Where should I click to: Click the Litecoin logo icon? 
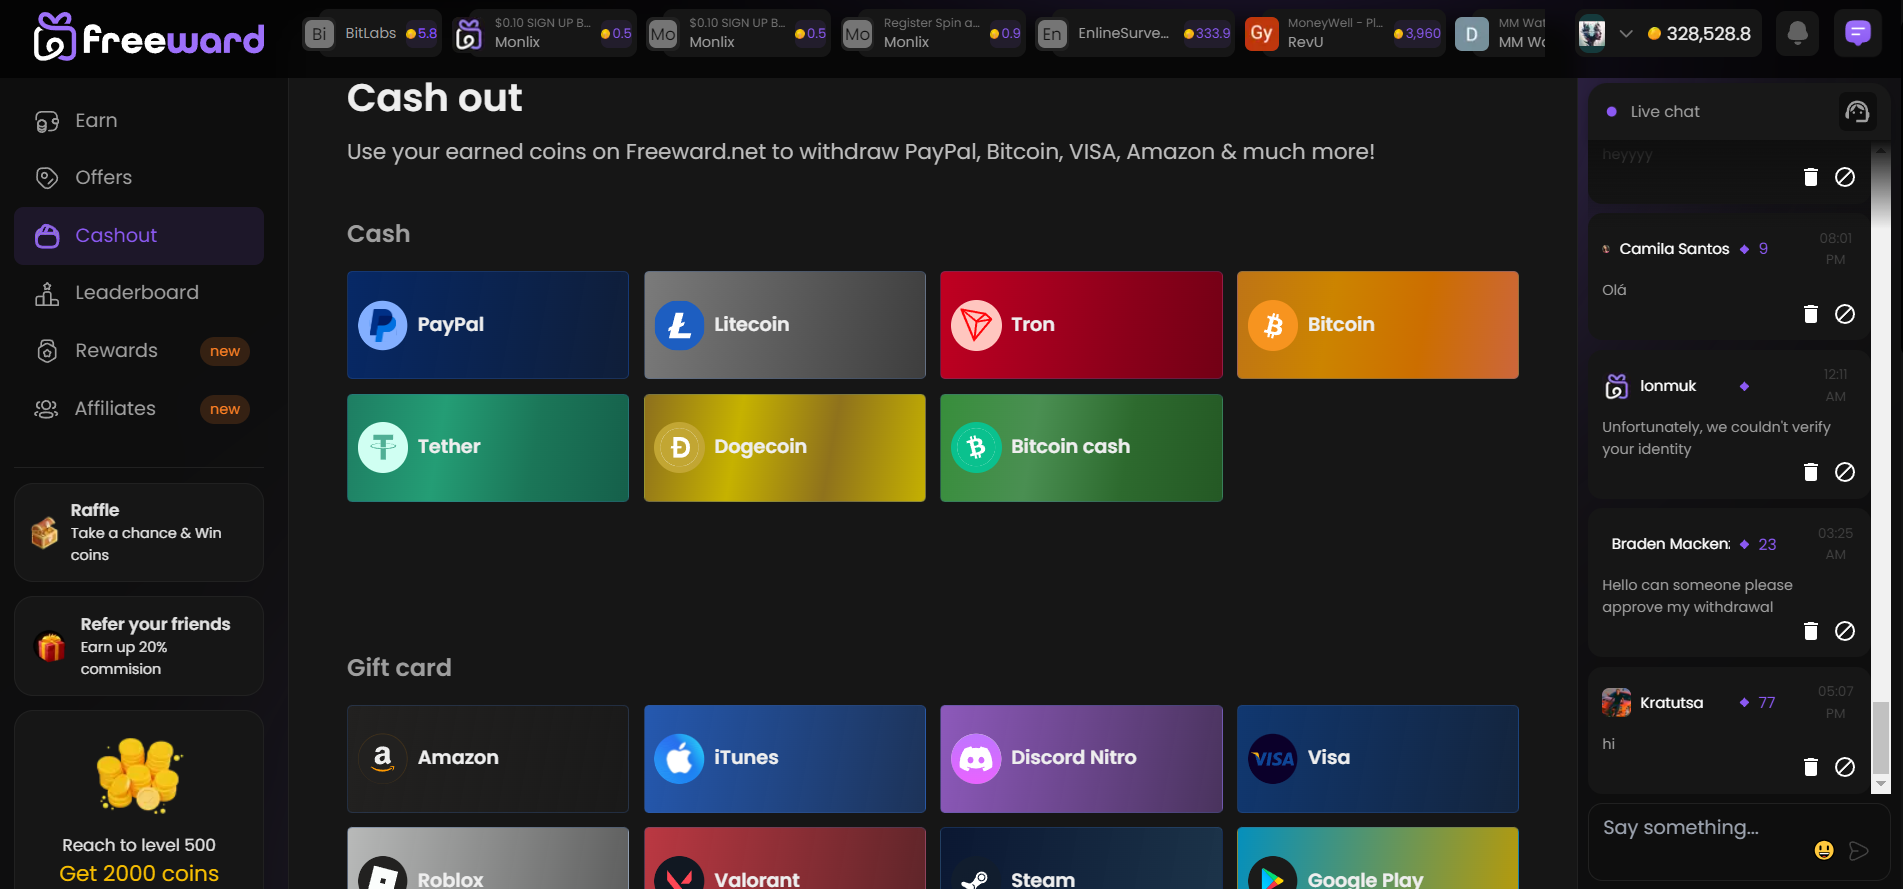[680, 325]
